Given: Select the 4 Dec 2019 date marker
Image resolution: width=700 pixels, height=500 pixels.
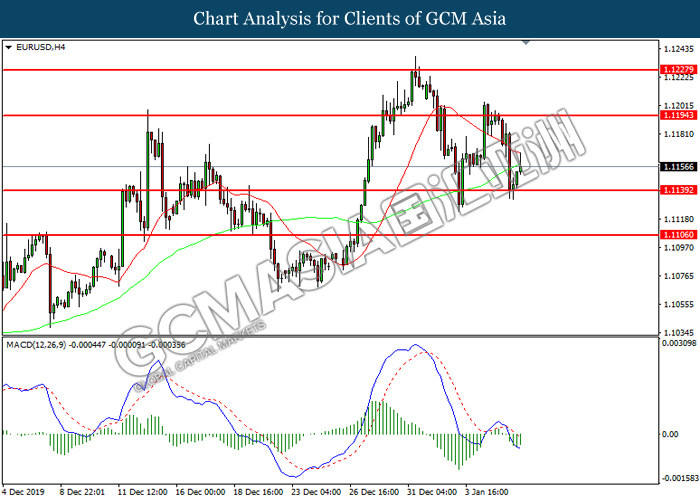Looking at the screenshot, I should click(x=23, y=492).
